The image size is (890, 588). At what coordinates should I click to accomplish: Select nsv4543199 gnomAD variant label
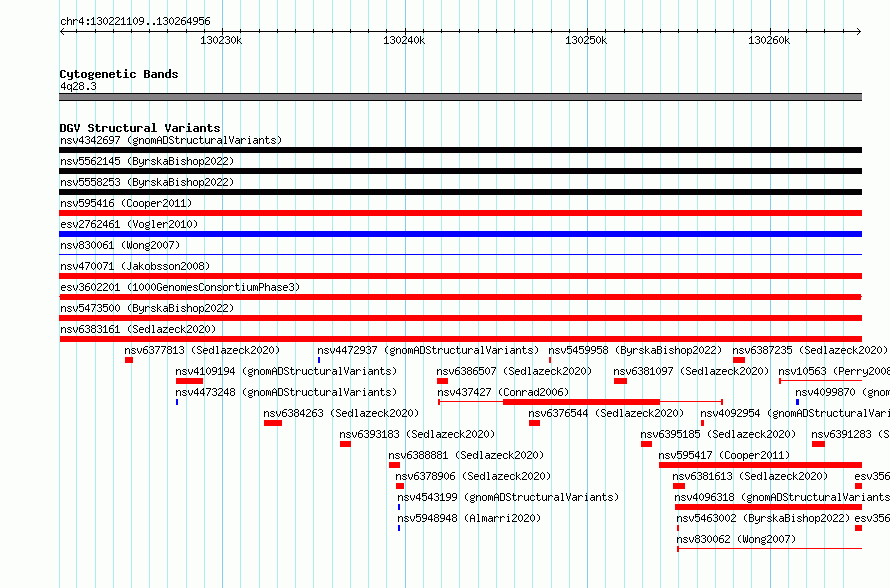point(508,497)
